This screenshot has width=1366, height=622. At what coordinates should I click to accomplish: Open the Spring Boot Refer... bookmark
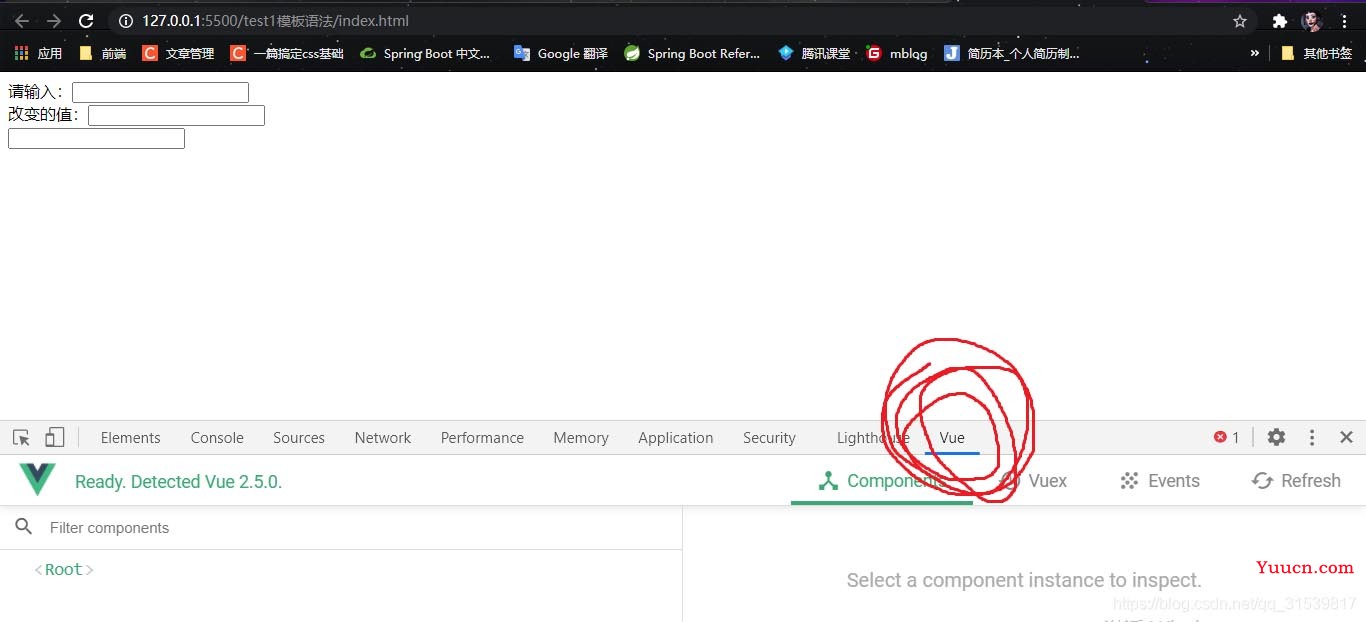pyautogui.click(x=692, y=53)
